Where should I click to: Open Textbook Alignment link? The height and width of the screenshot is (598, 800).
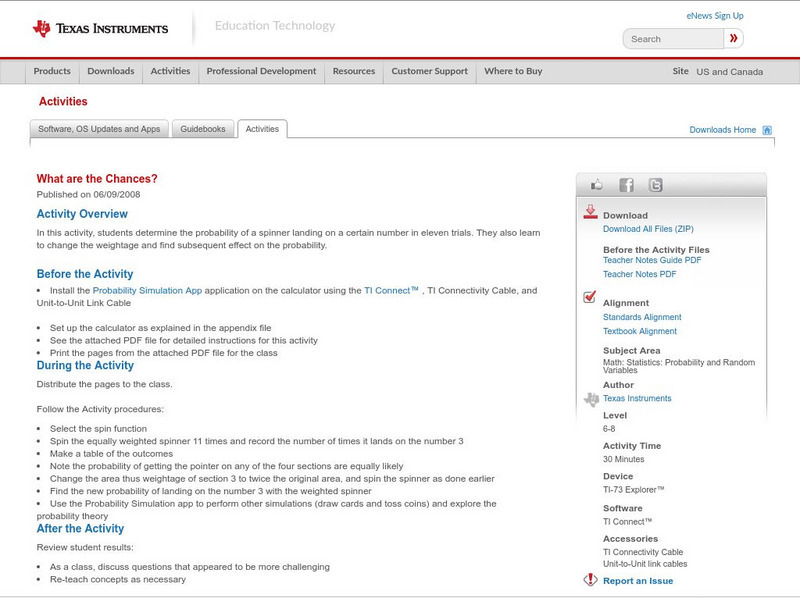pyautogui.click(x=640, y=331)
